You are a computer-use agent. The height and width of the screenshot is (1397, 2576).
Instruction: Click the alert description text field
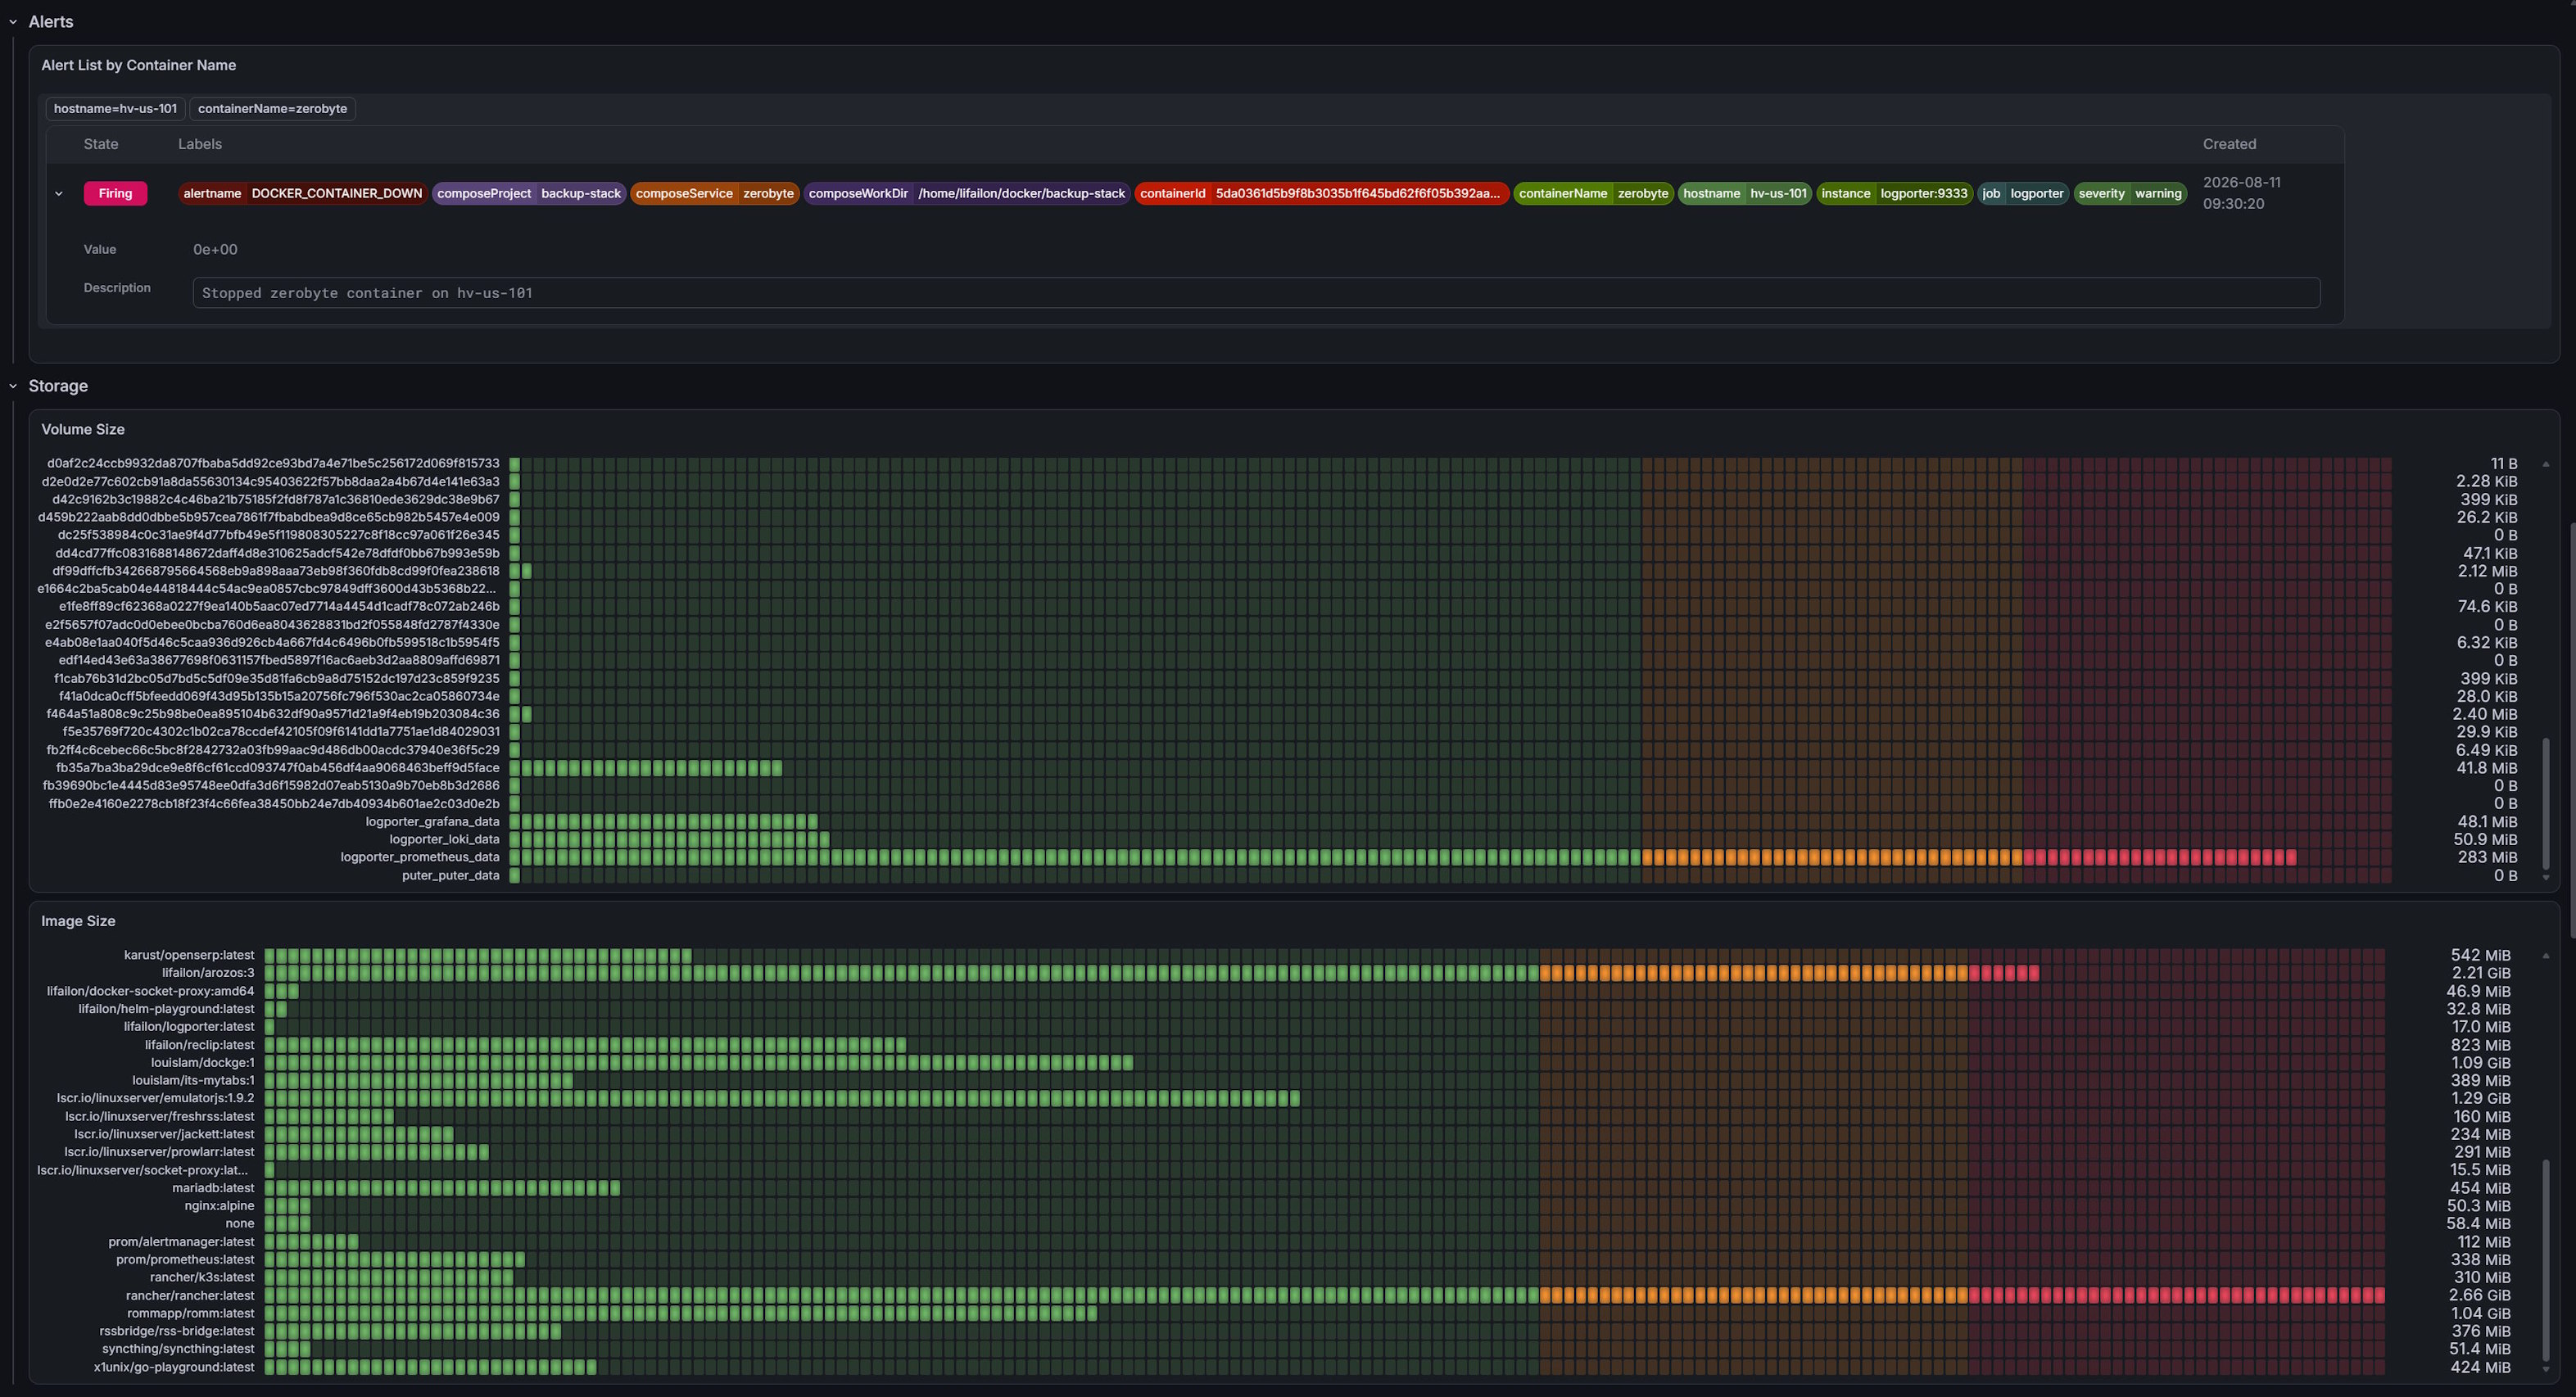pos(1256,293)
